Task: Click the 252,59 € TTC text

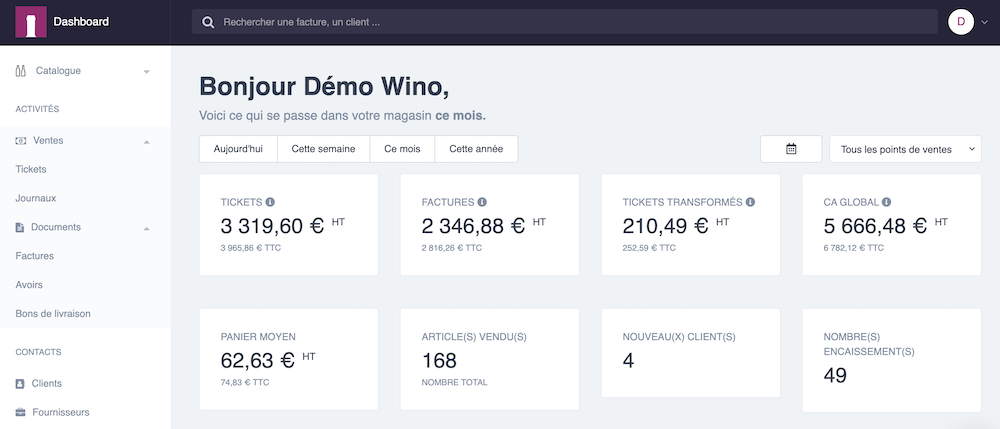Action: [649, 248]
